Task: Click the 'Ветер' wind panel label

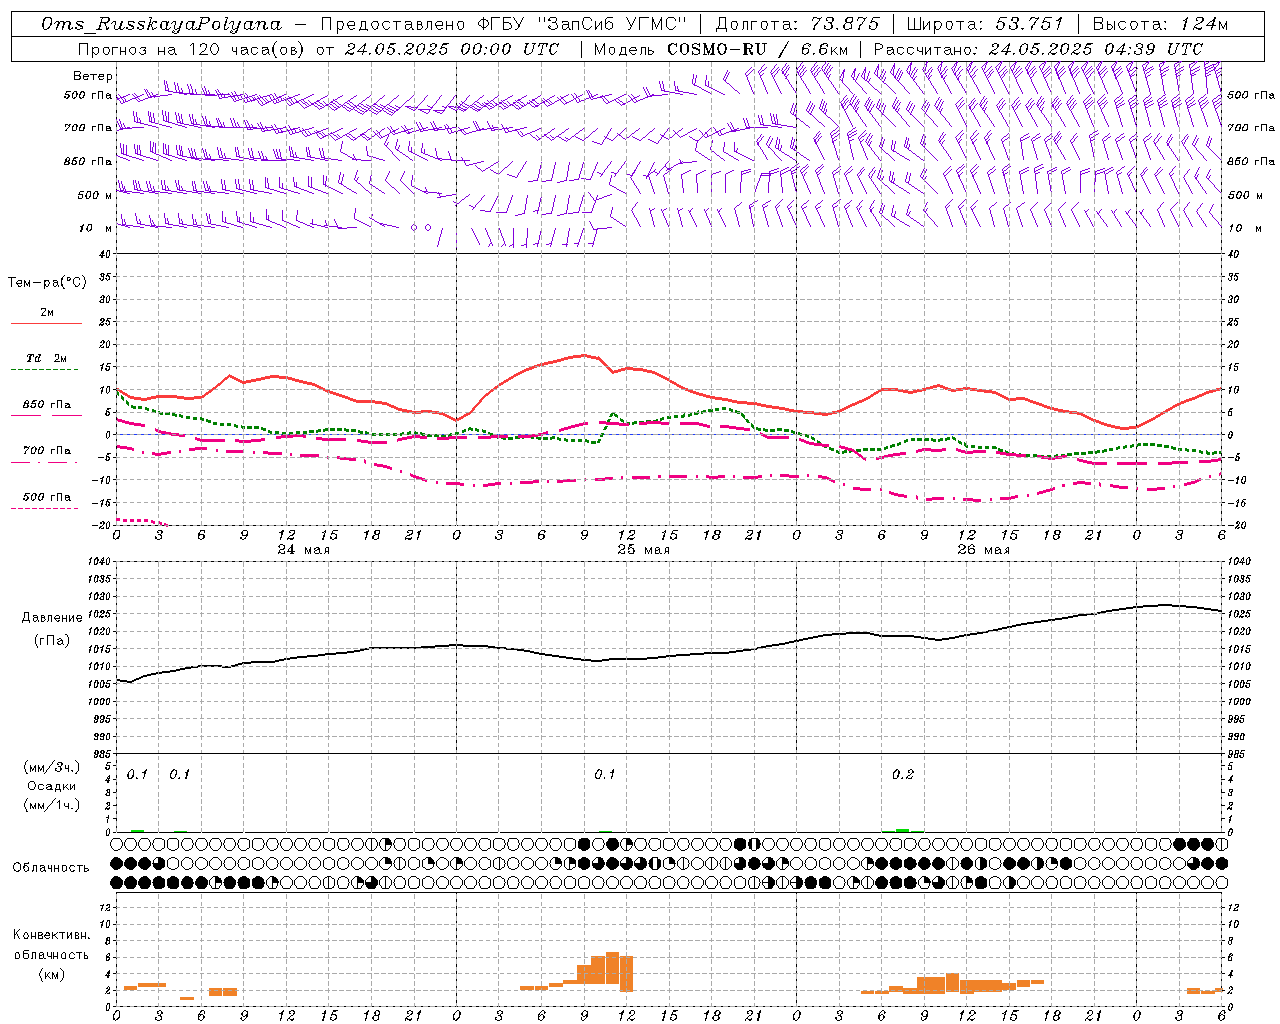Action: click(x=93, y=76)
